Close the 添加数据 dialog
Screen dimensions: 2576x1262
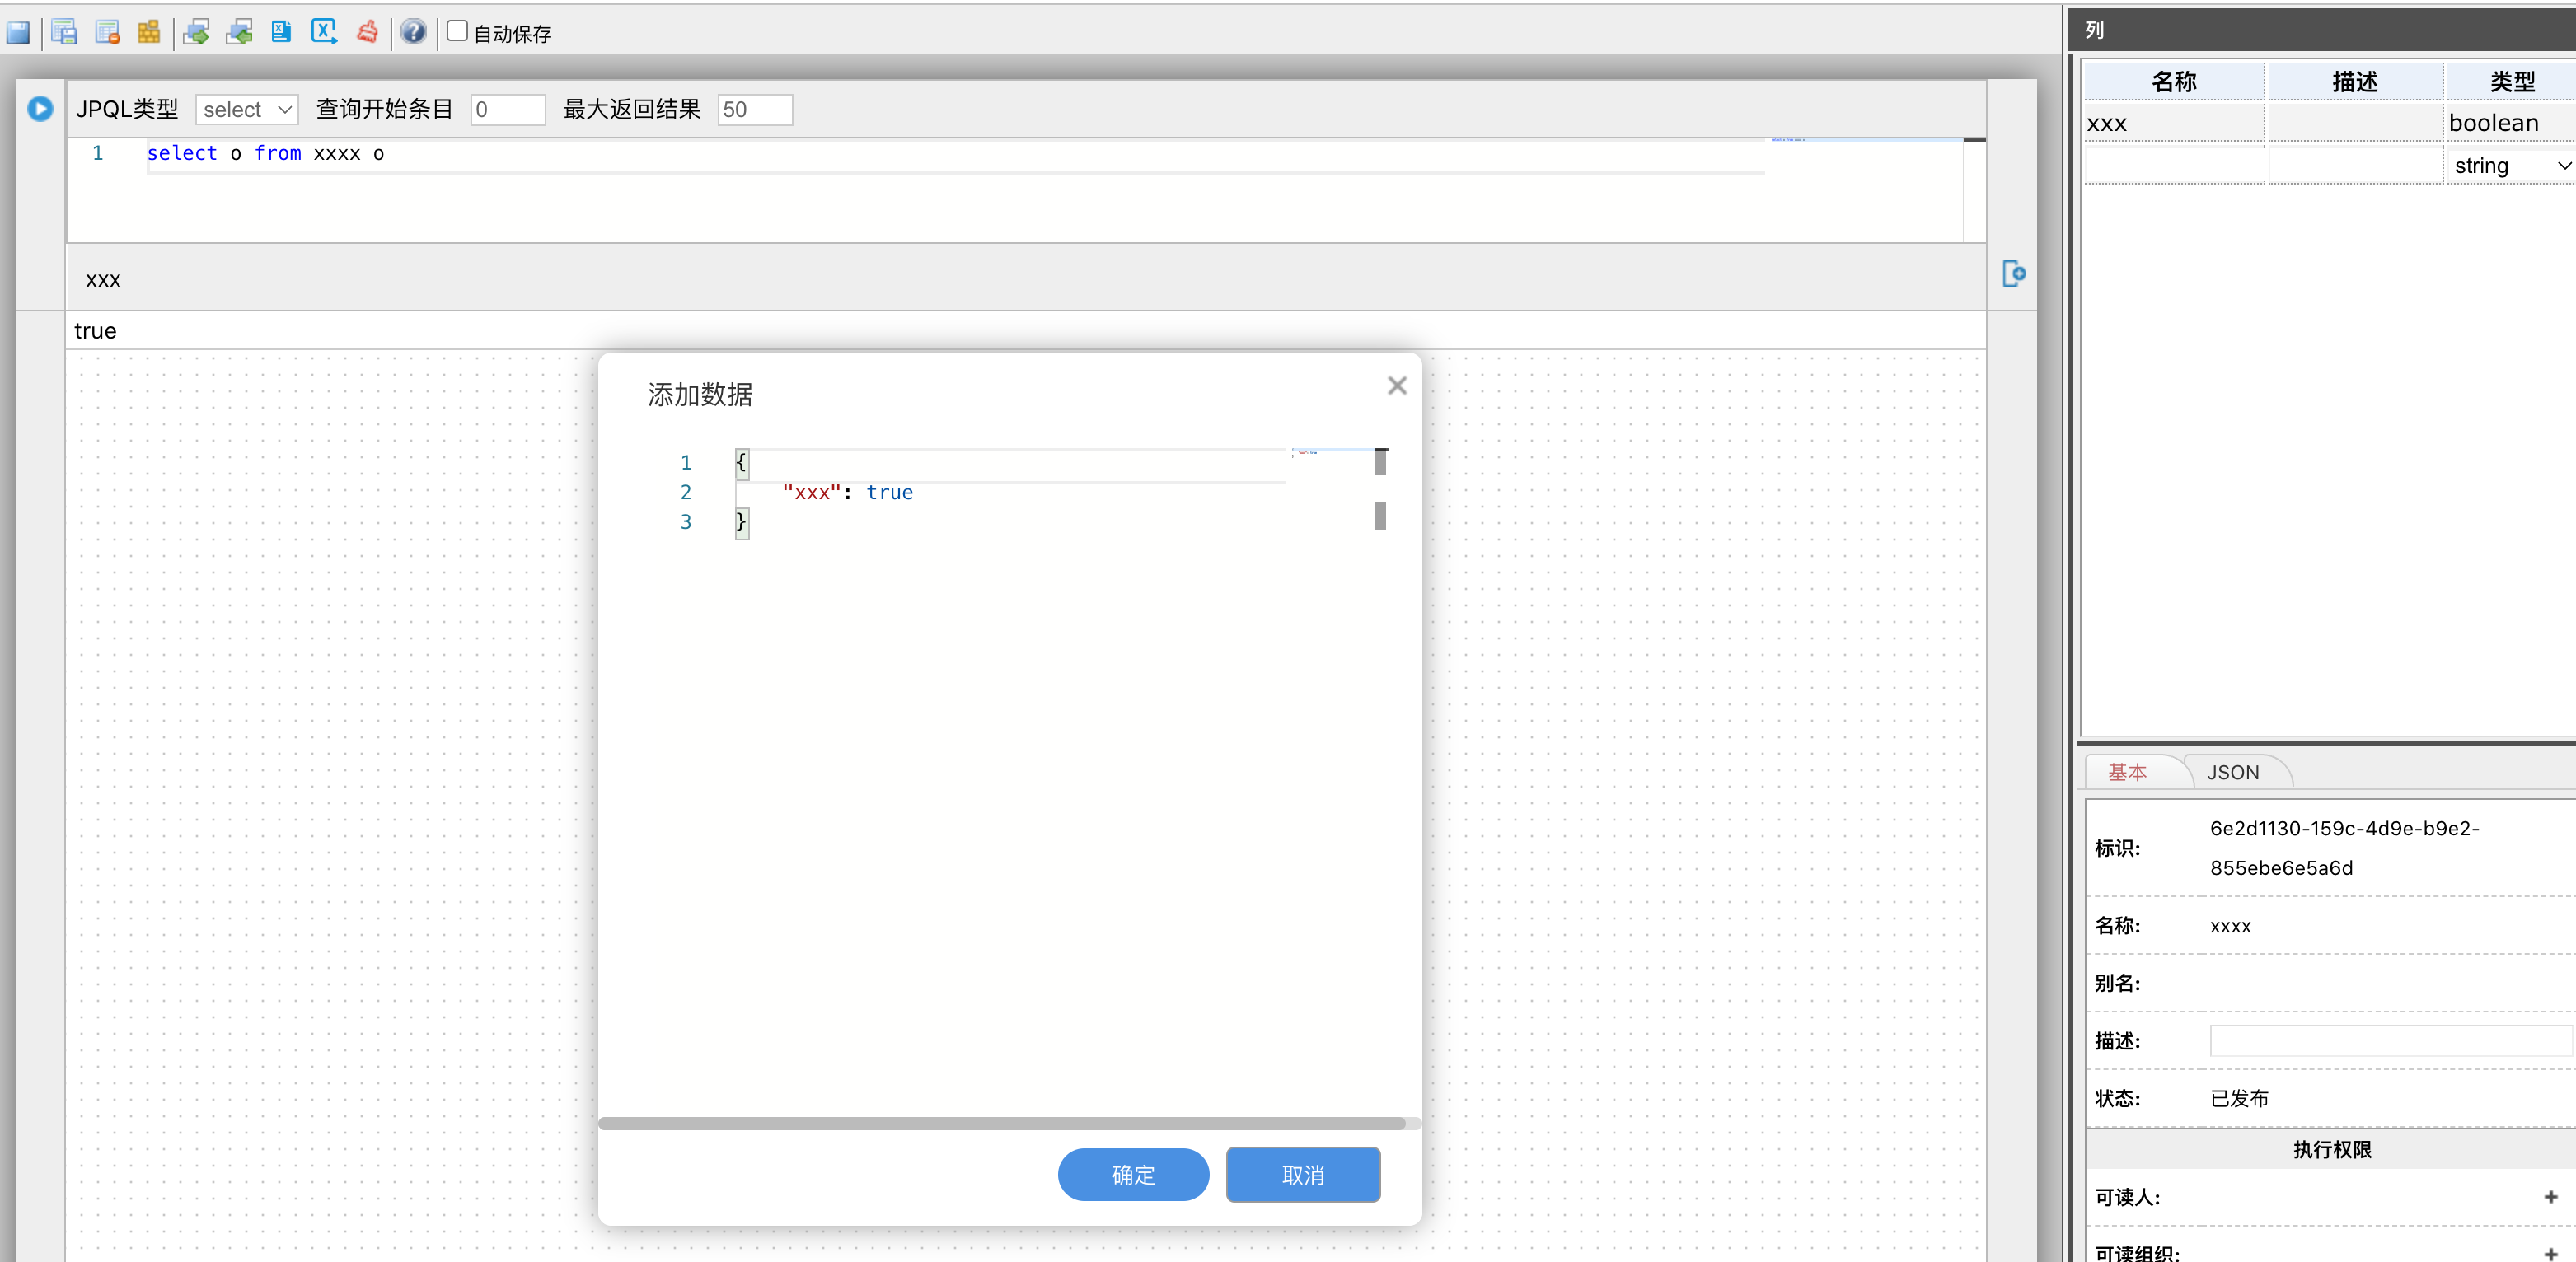1397,386
